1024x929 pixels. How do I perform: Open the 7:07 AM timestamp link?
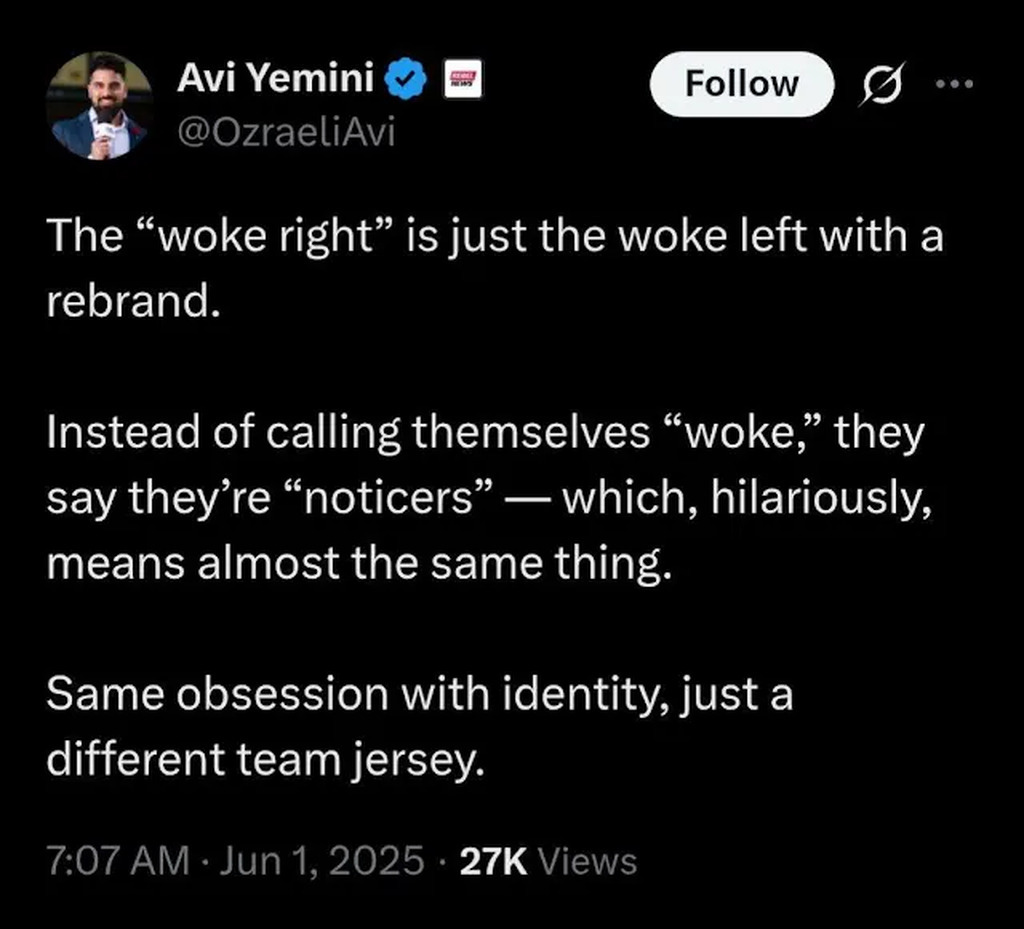click(117, 861)
